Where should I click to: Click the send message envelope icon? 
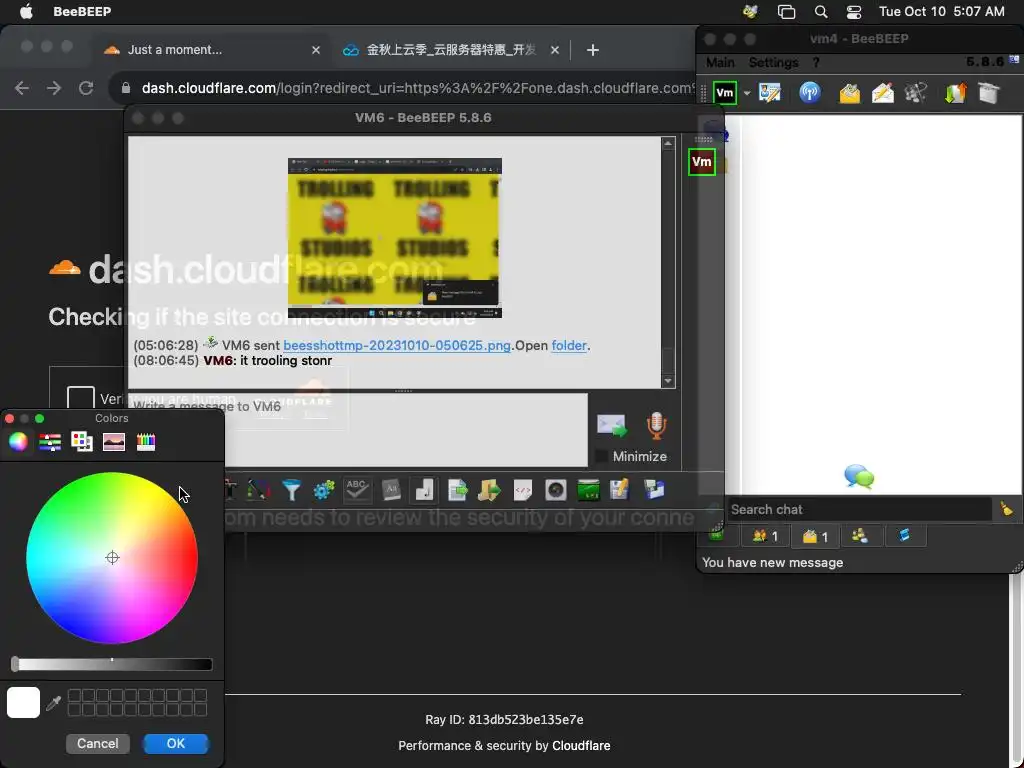pos(612,426)
